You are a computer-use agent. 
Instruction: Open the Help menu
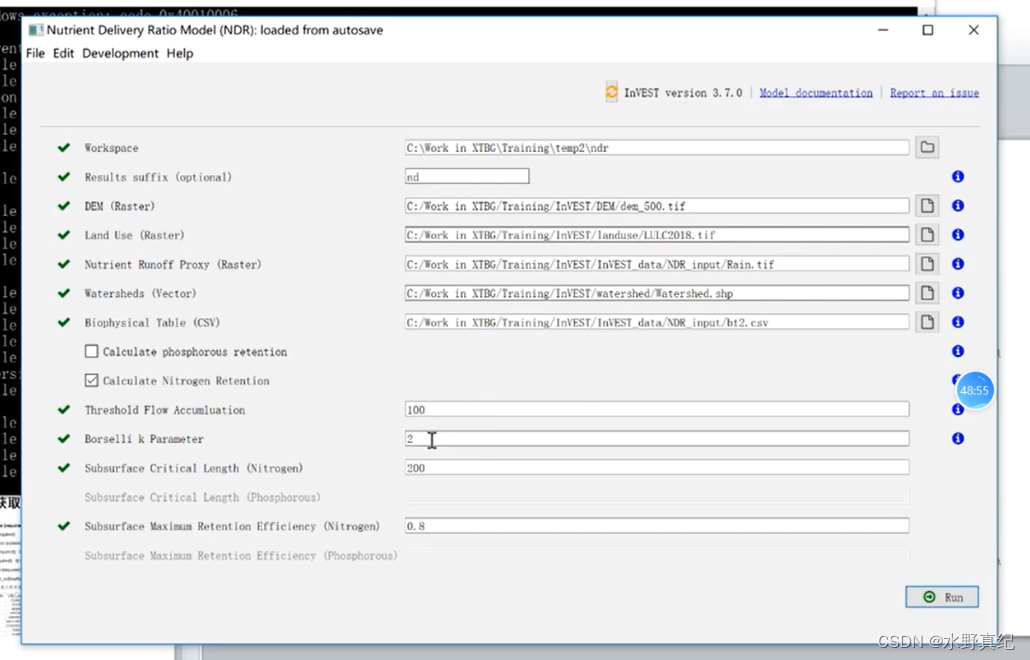[179, 53]
